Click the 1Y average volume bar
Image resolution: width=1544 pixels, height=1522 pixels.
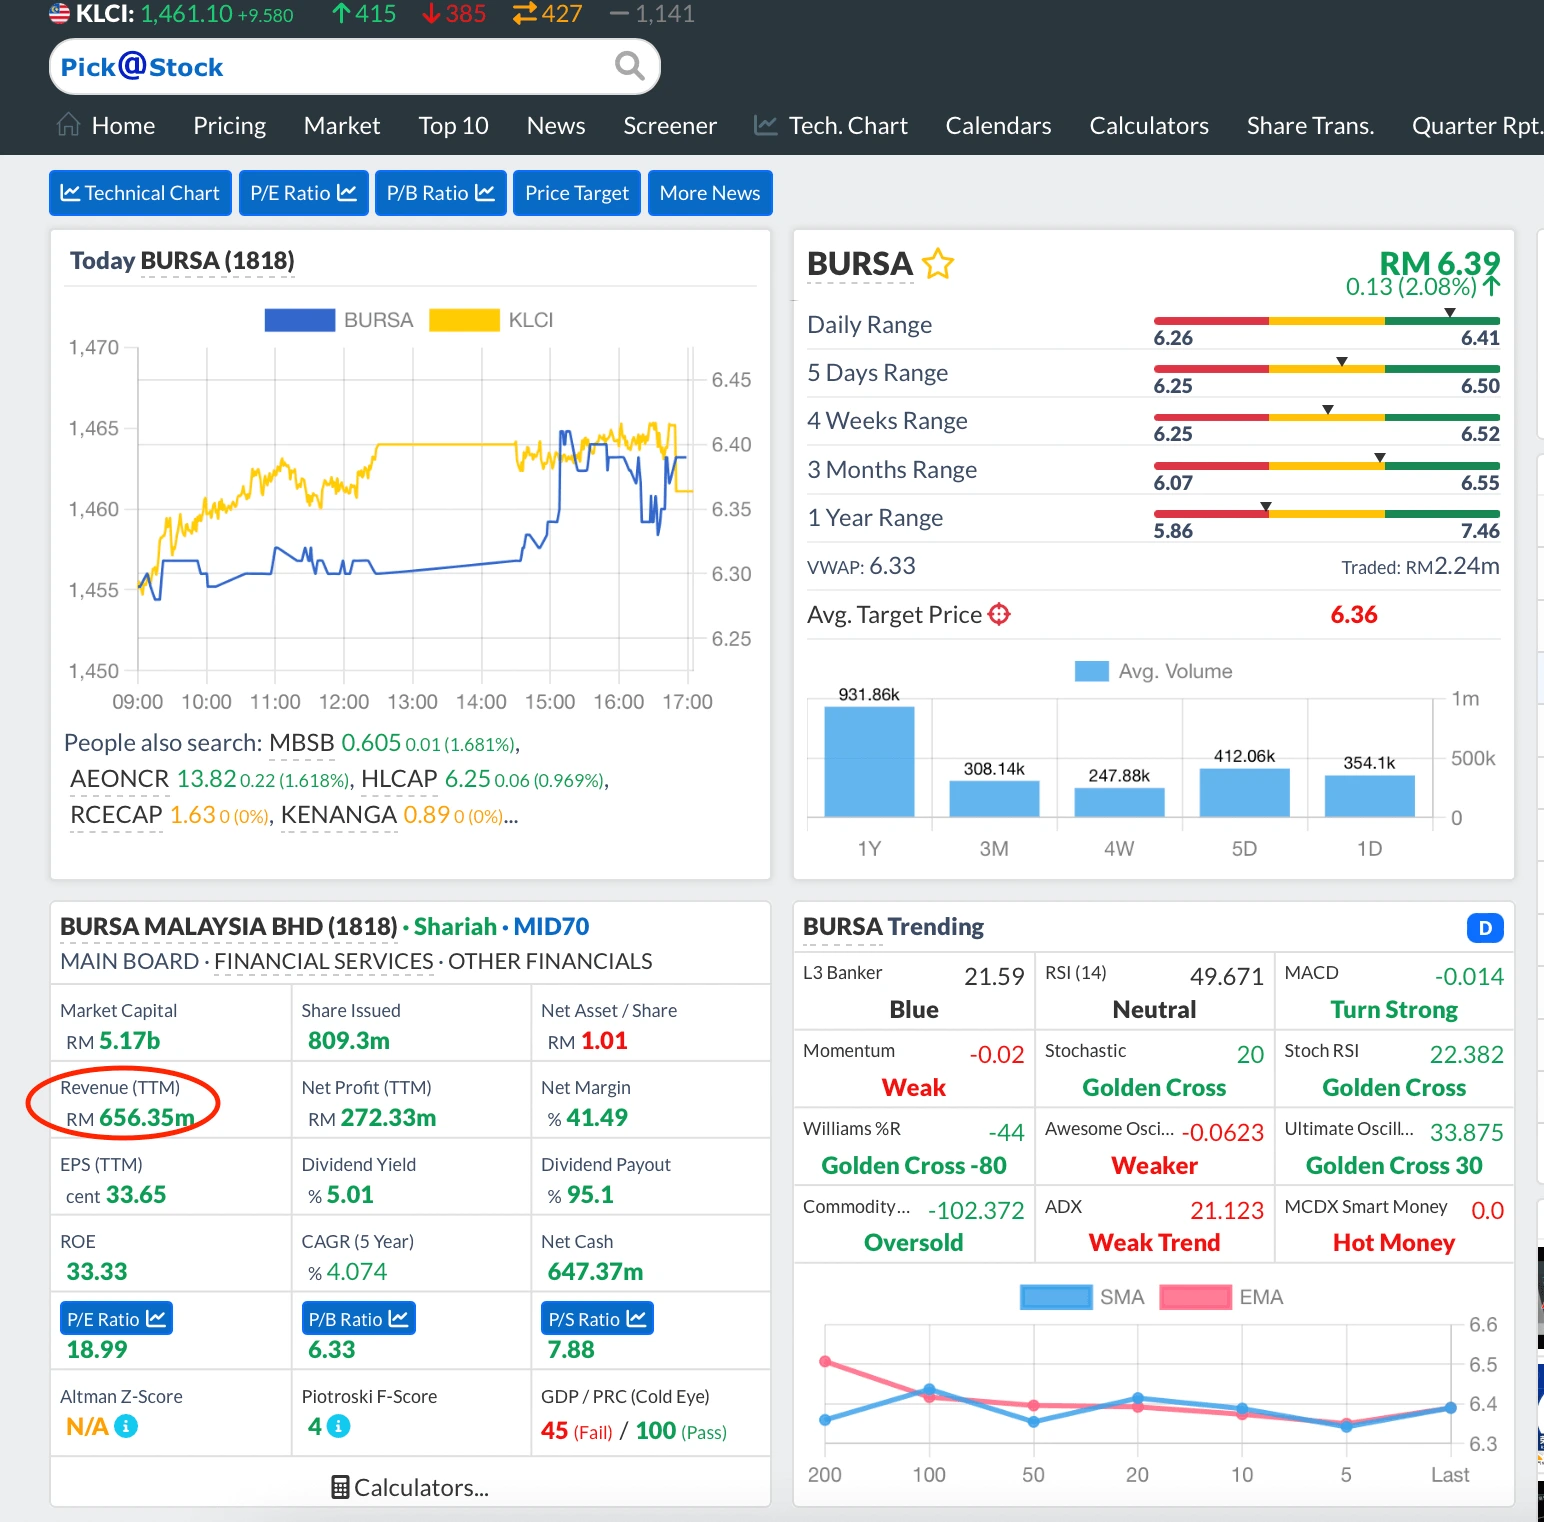(869, 762)
